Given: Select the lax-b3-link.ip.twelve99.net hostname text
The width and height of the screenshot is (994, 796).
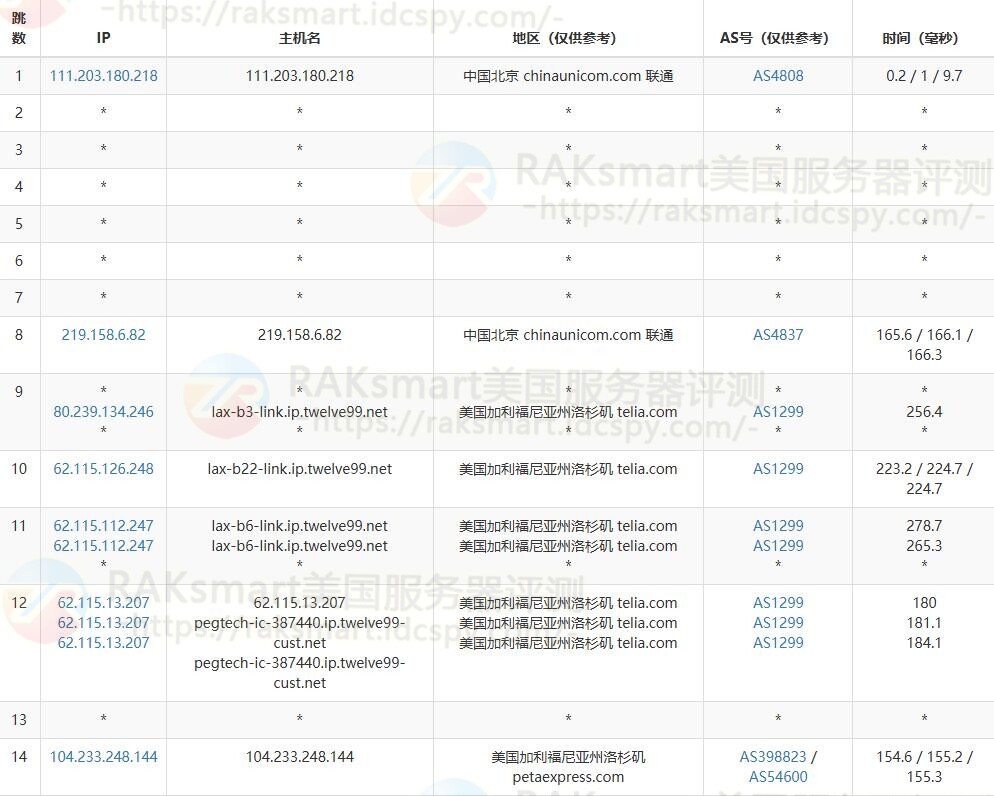Looking at the screenshot, I should [299, 412].
